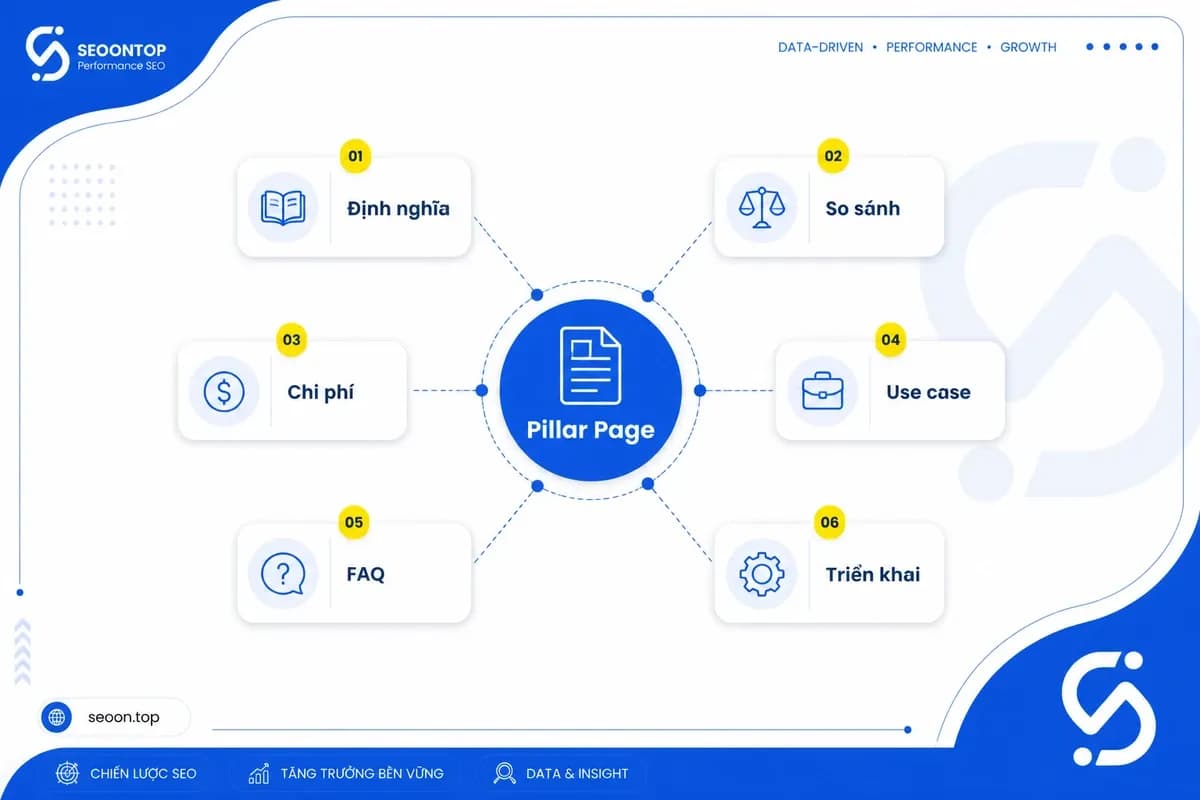Screen dimensions: 1200x800
Task: Click the PERFORMANCE header text
Action: click(x=932, y=47)
